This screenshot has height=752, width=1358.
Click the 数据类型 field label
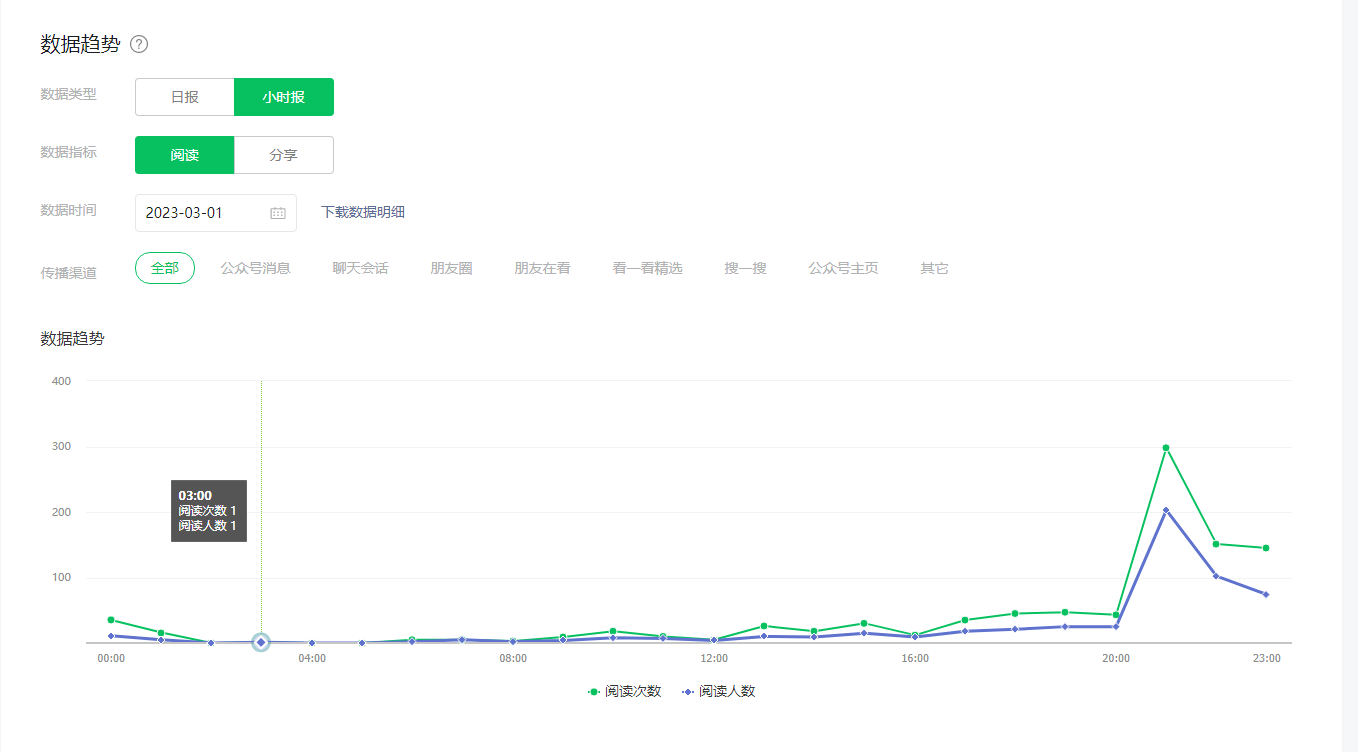(69, 95)
